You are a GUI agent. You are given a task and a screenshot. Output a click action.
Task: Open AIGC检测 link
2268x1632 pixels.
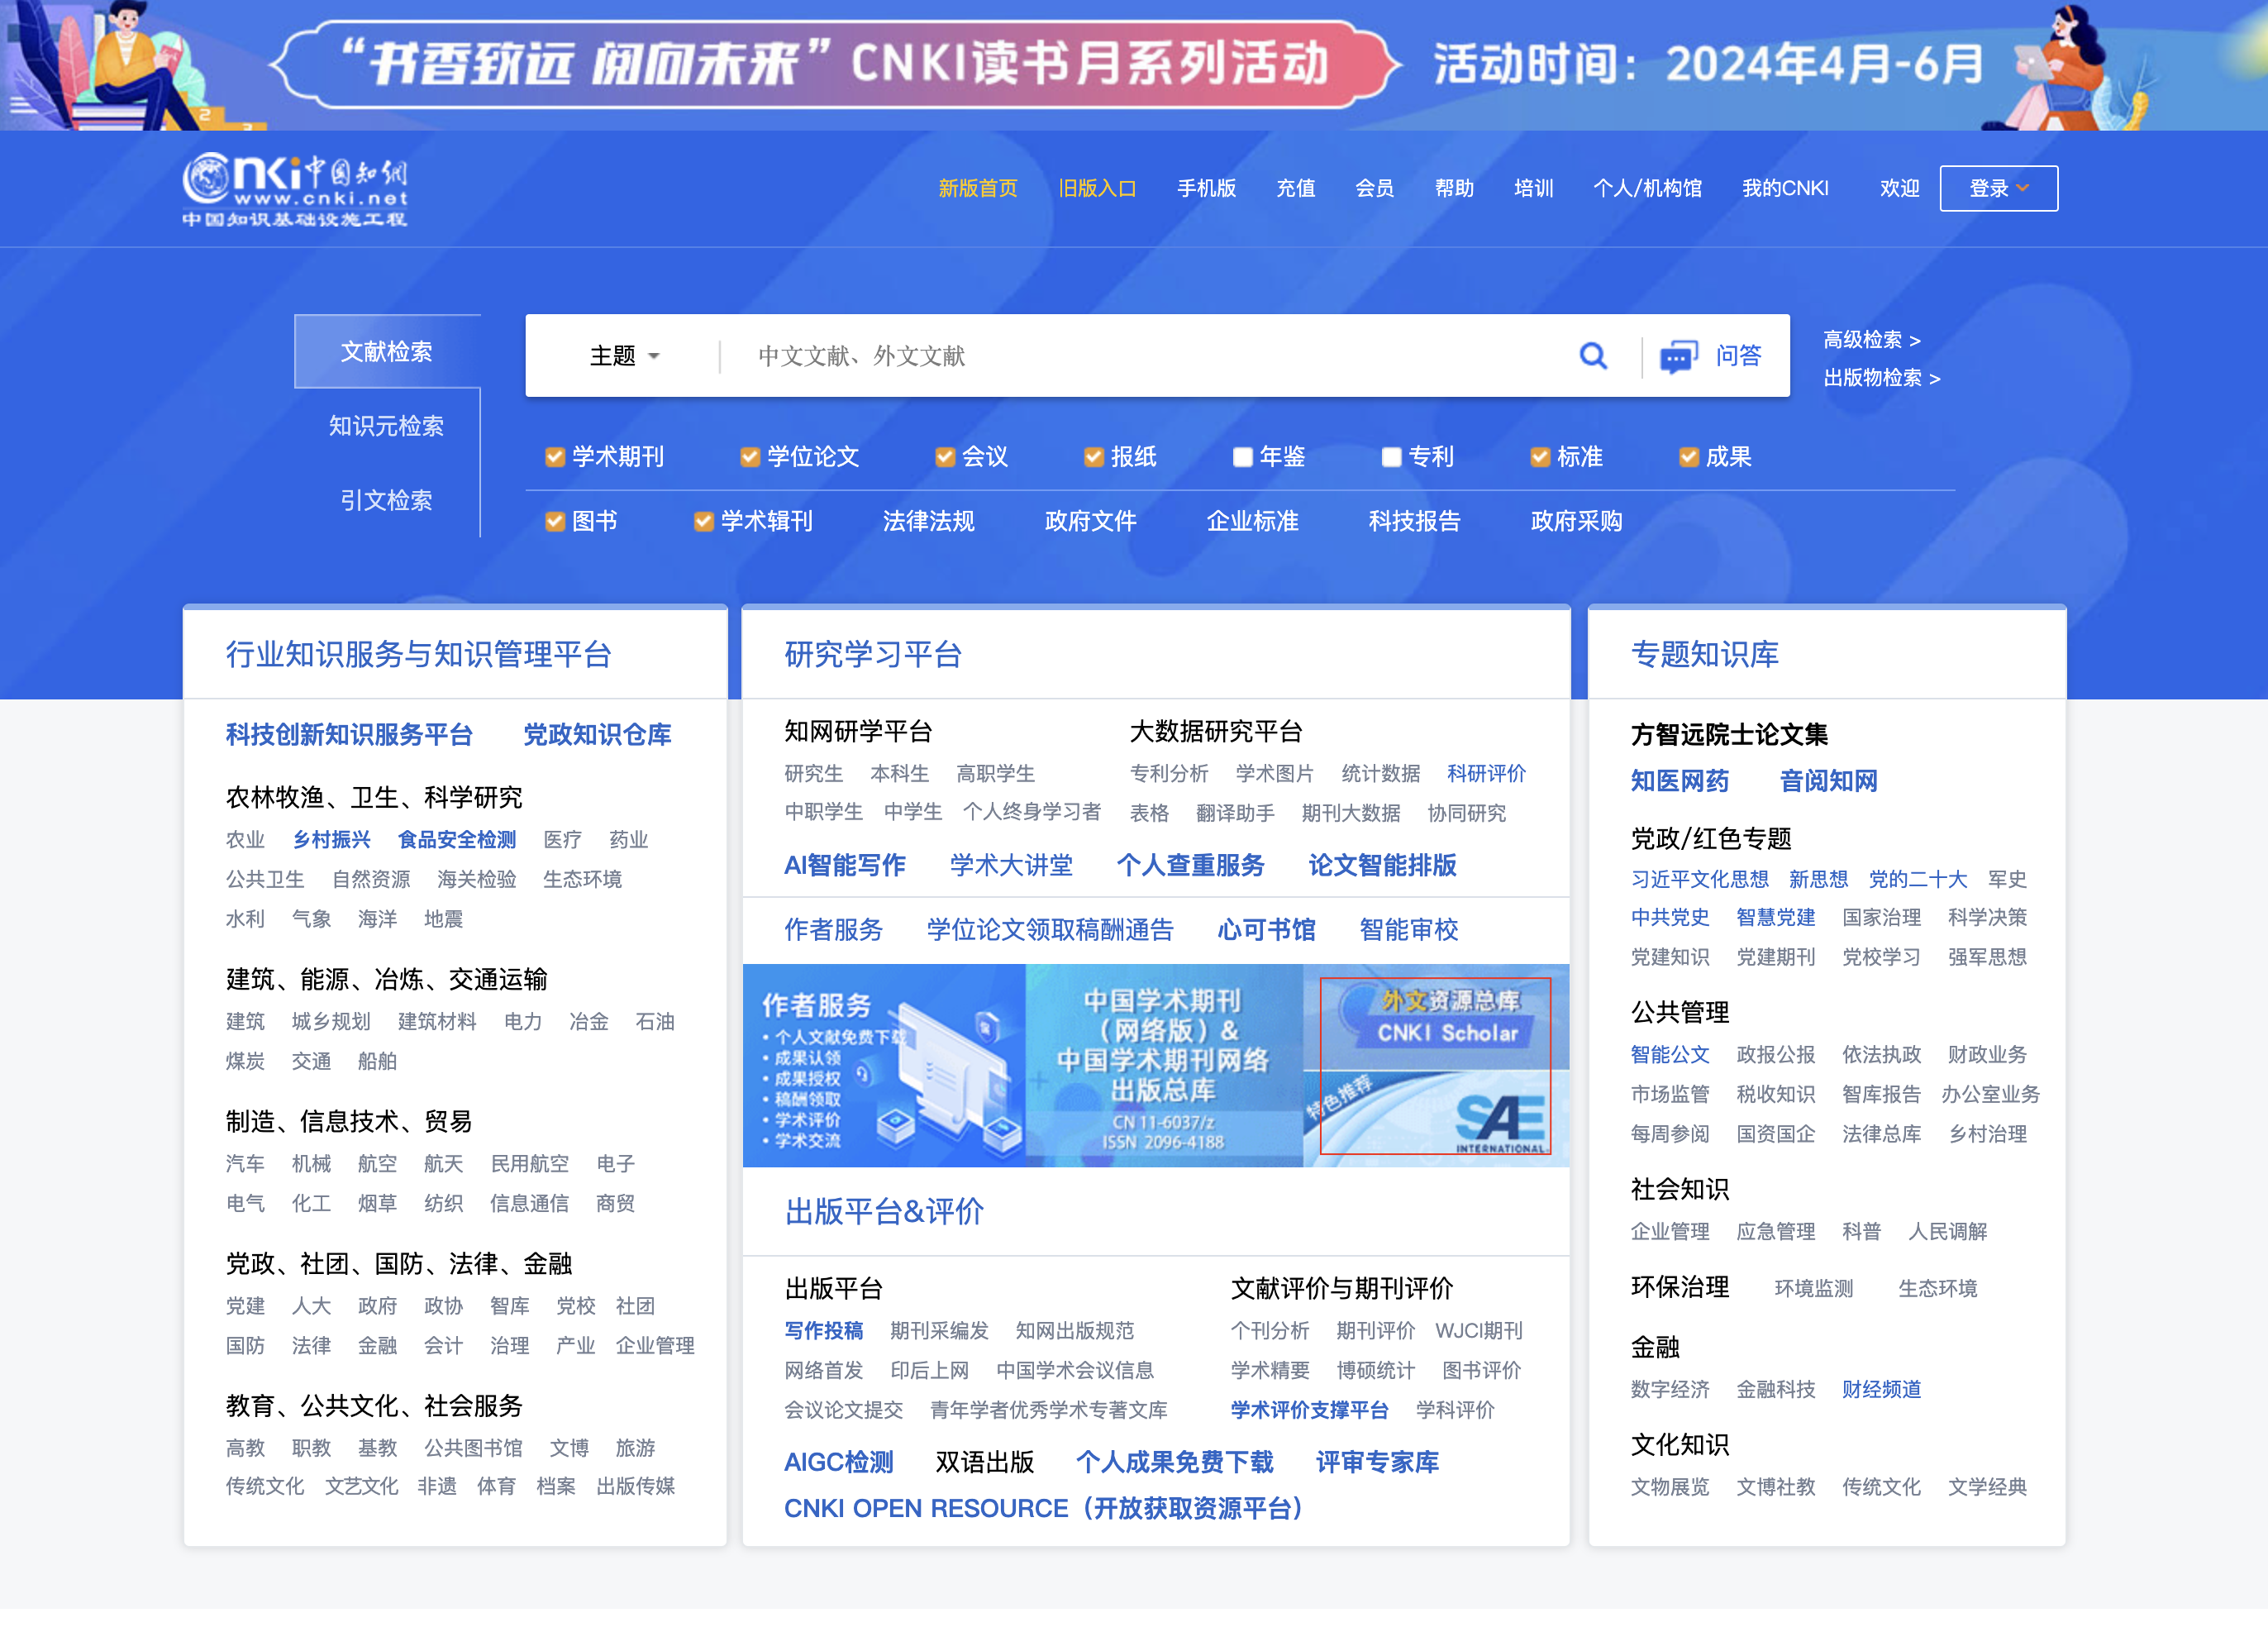click(x=839, y=1462)
